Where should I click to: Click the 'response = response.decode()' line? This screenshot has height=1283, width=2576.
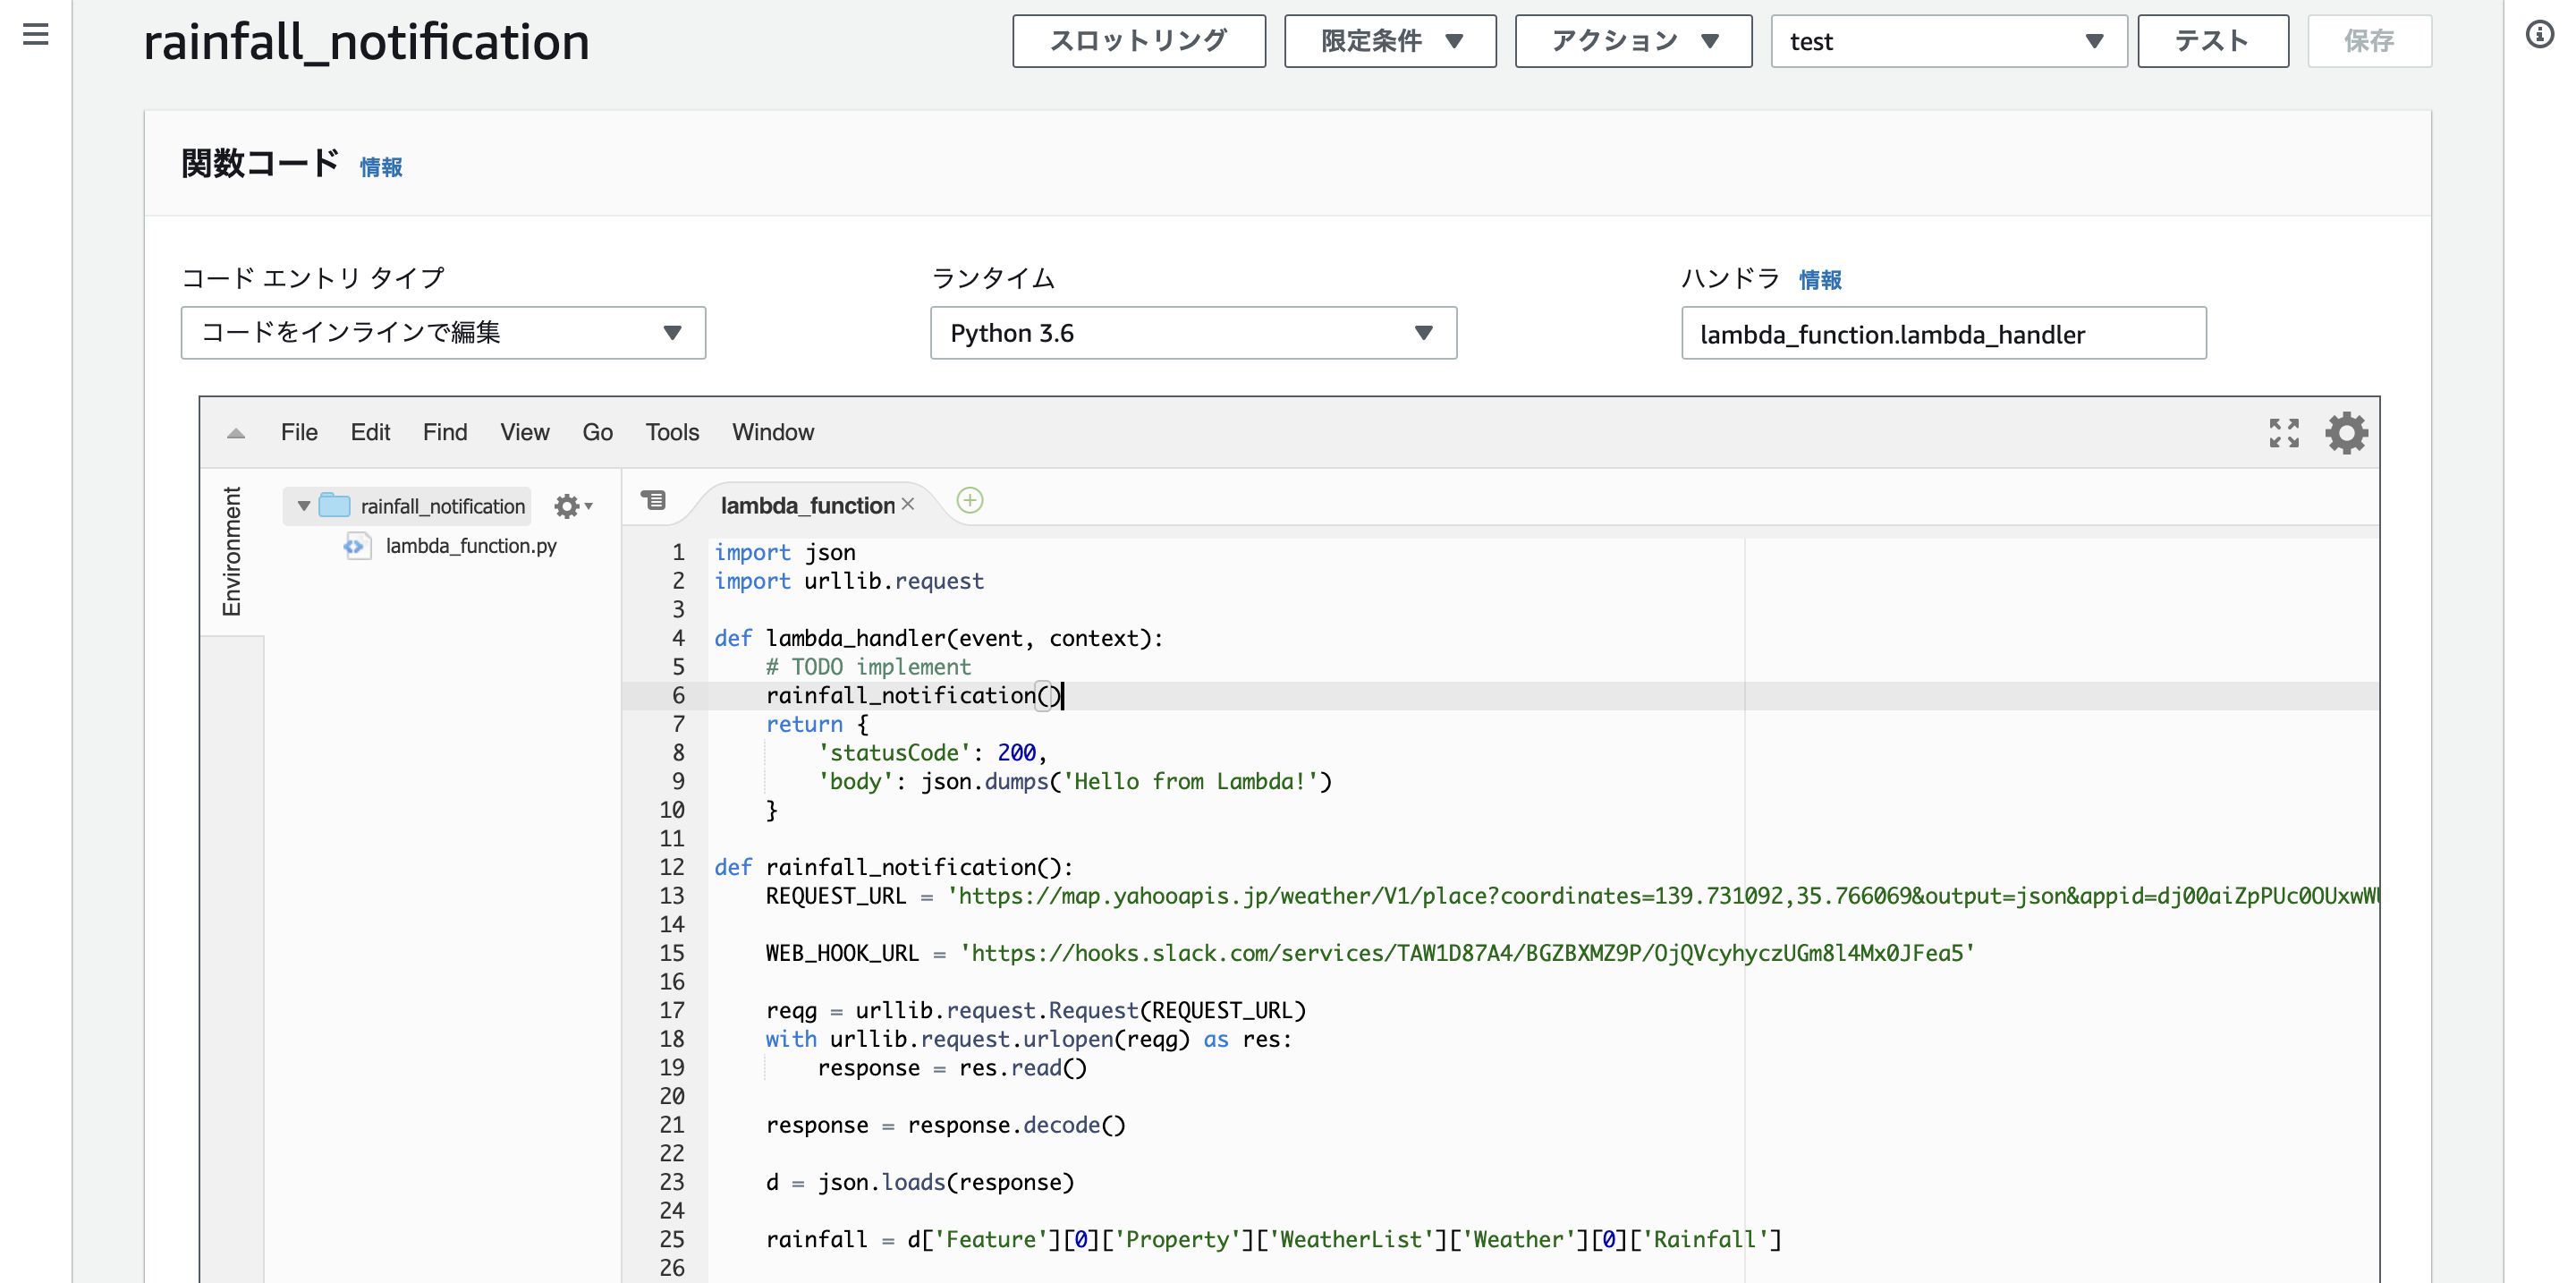[x=946, y=1126]
